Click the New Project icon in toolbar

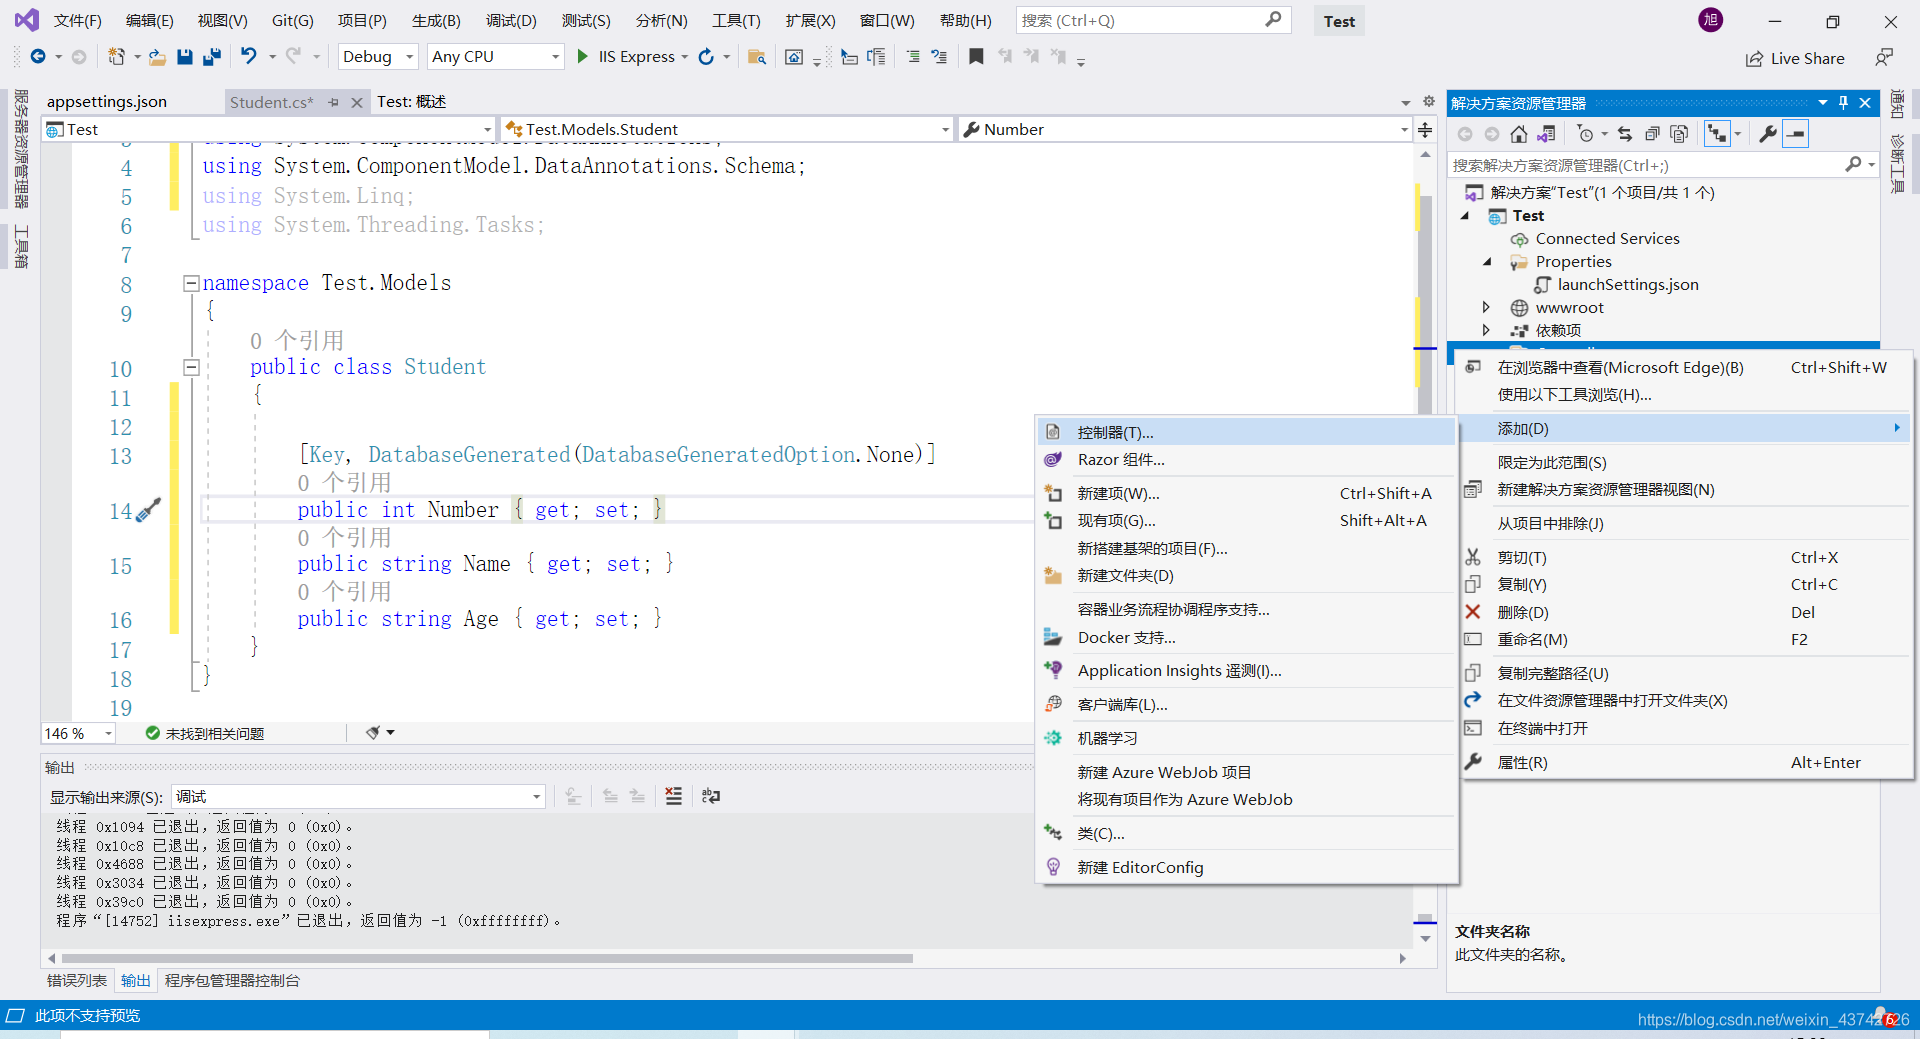(x=117, y=57)
